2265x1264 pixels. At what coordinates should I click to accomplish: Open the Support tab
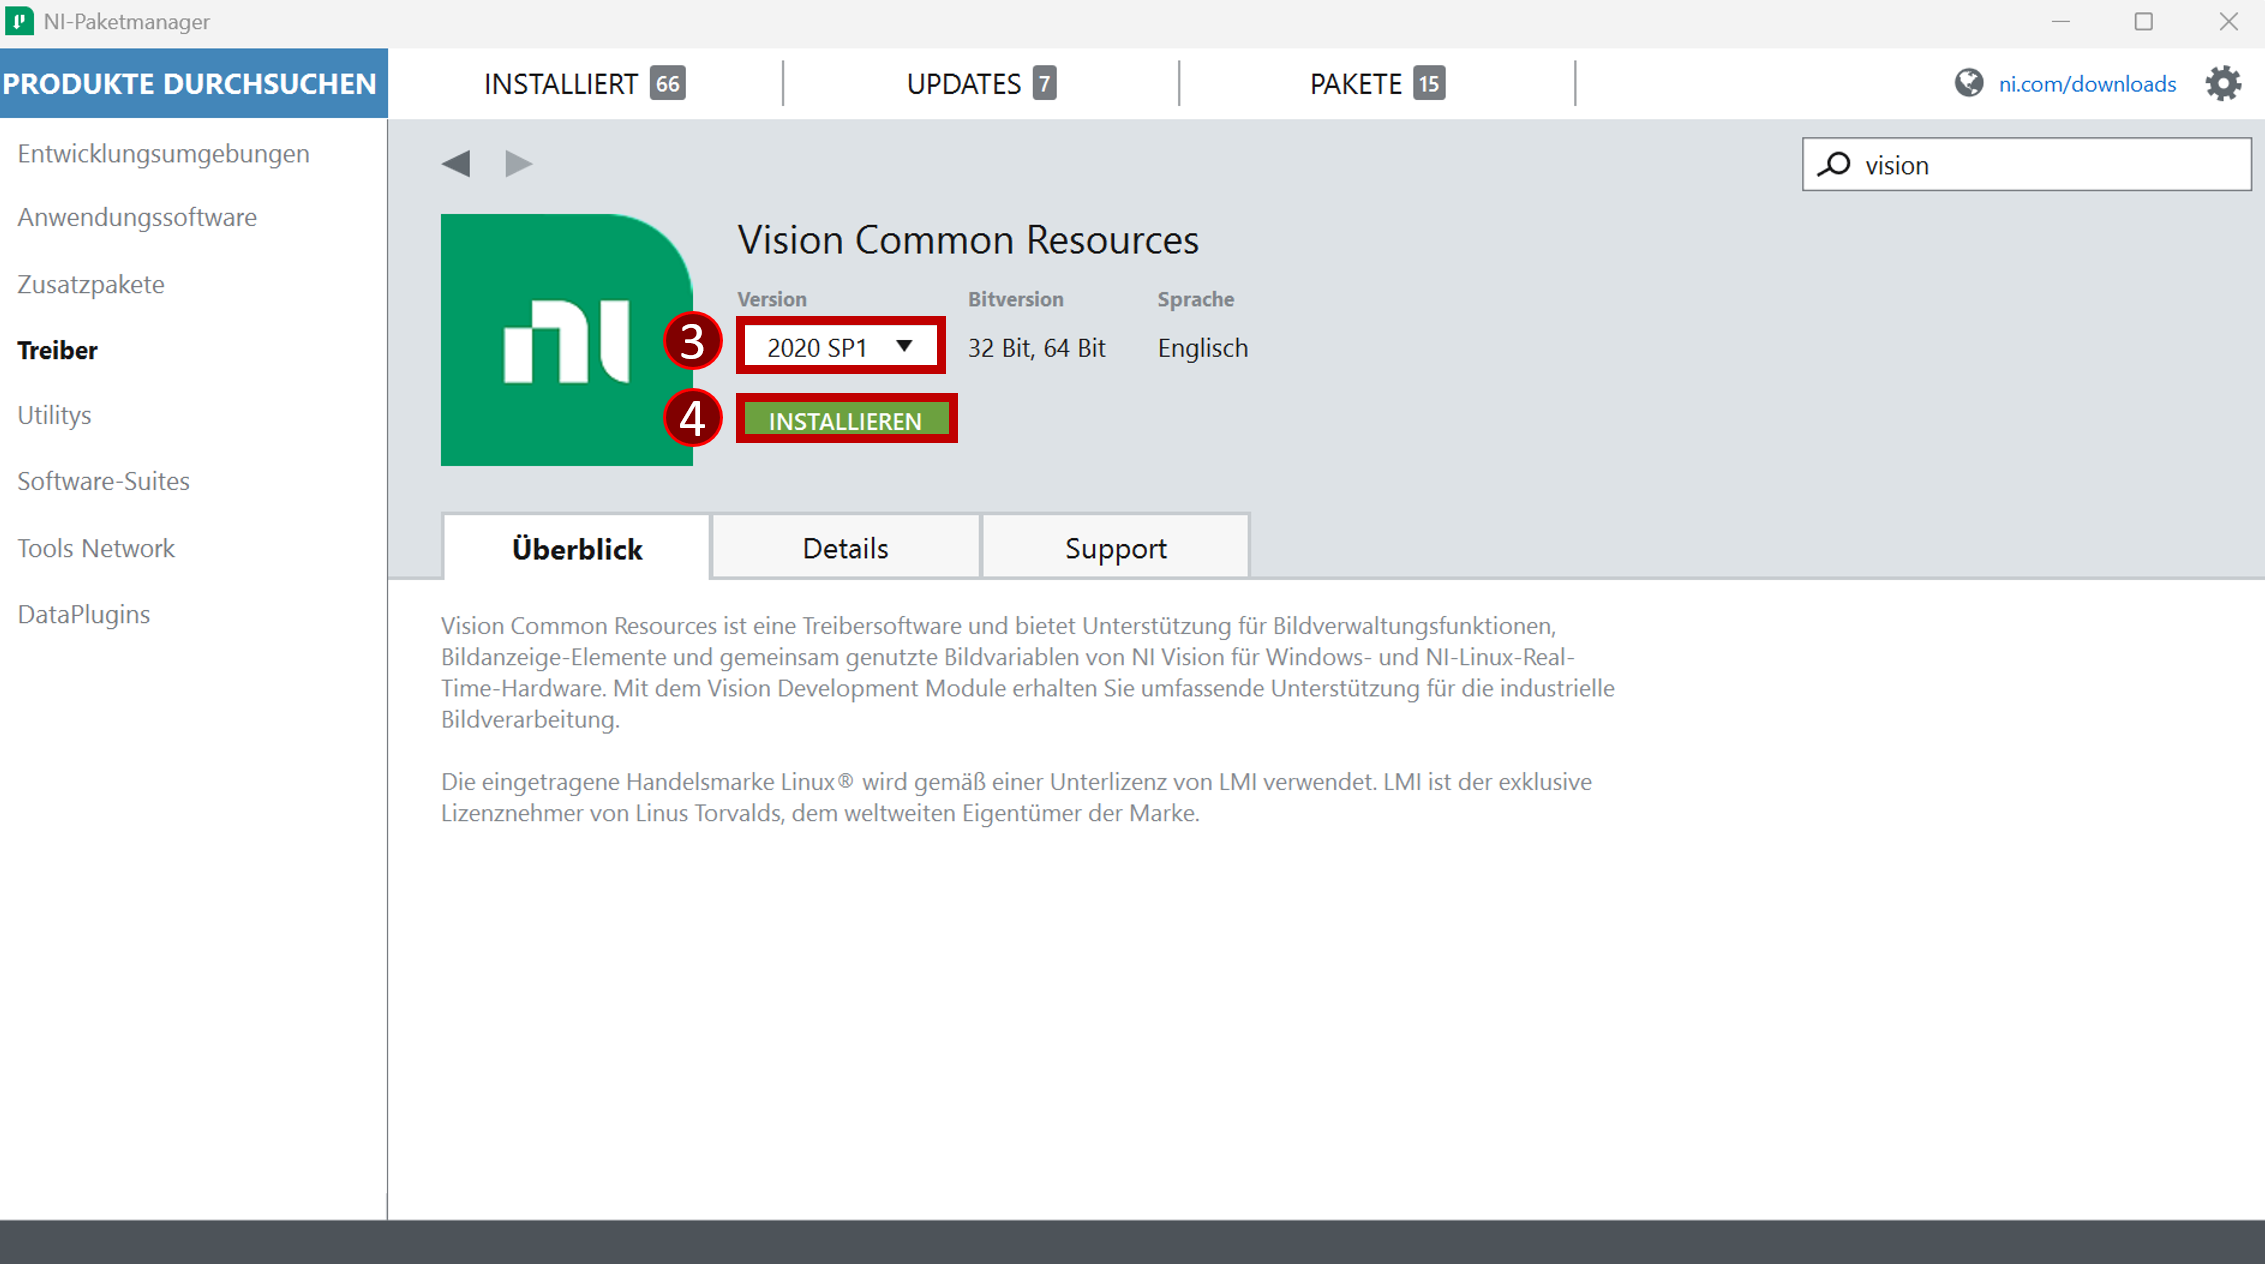pos(1116,547)
